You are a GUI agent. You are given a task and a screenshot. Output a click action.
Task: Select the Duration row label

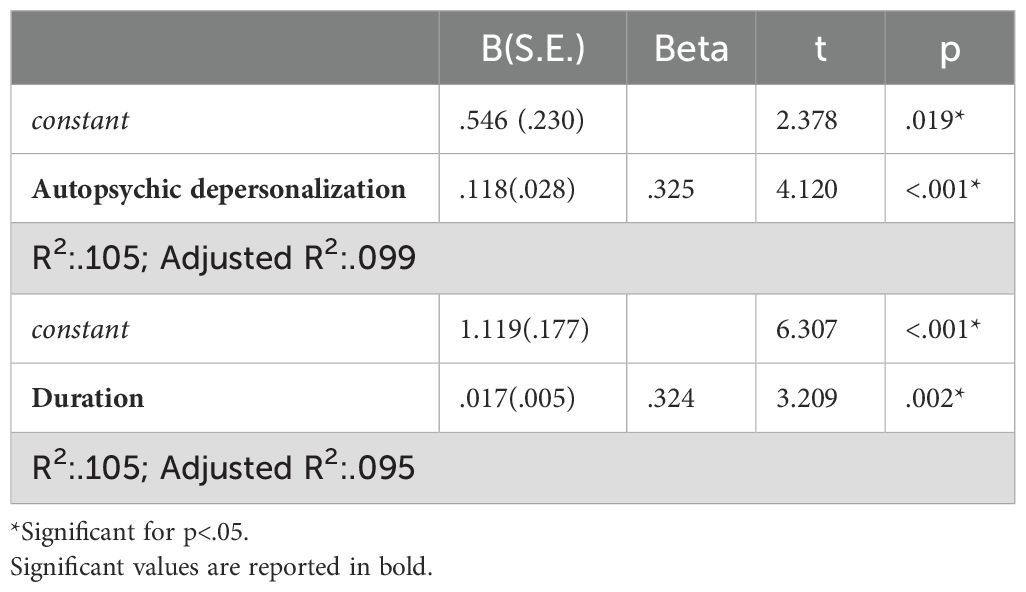click(x=88, y=398)
